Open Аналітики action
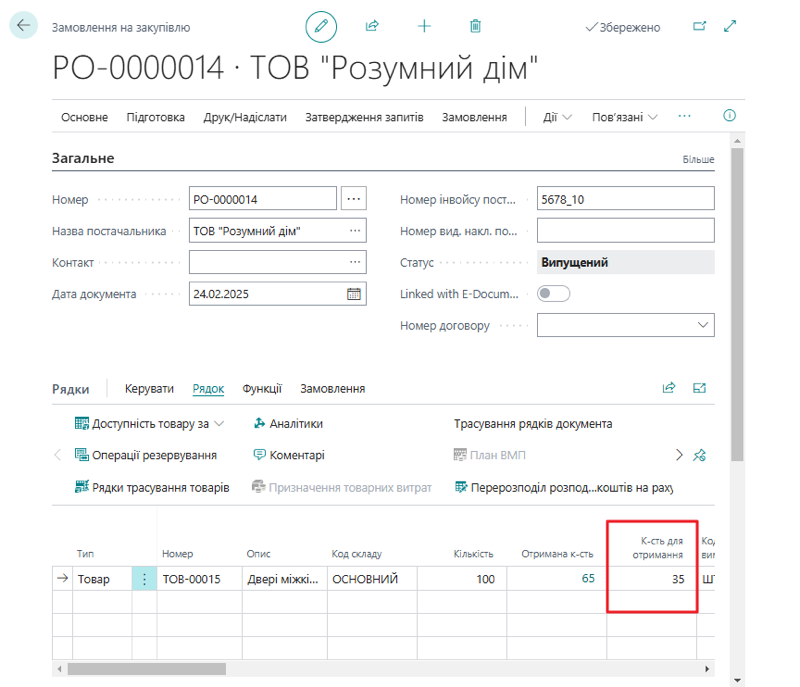This screenshot has width=800, height=687. point(288,424)
